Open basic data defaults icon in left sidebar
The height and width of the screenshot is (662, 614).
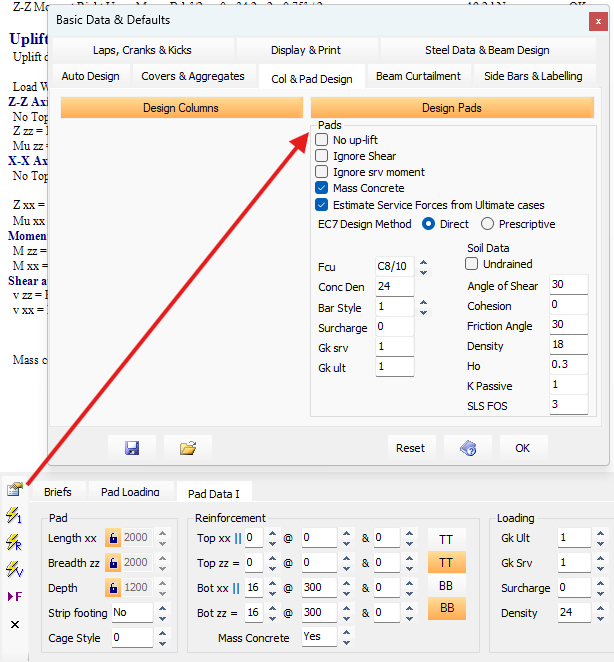click(x=14, y=490)
